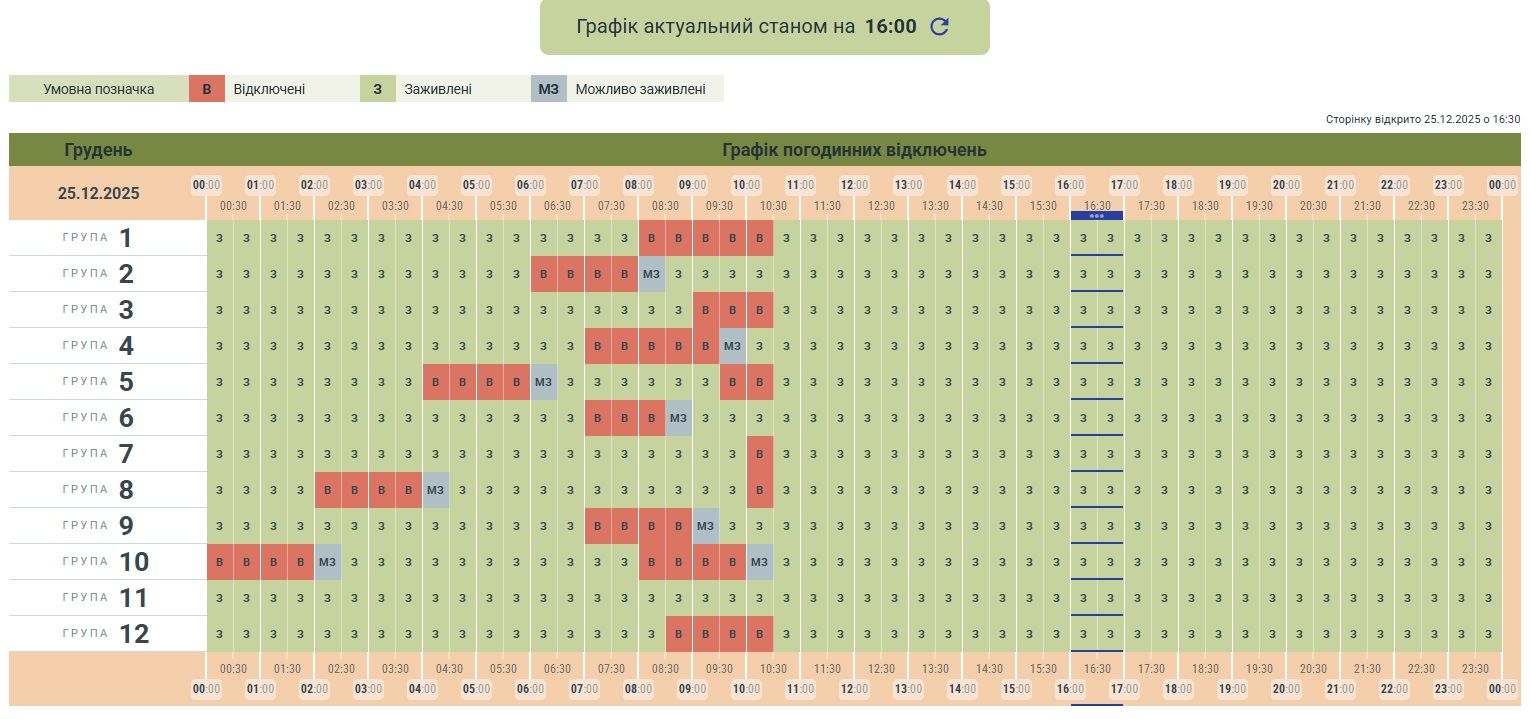1531x719 pixels.
Task: Click the Графік погодинних відключень title bar
Action: click(854, 150)
